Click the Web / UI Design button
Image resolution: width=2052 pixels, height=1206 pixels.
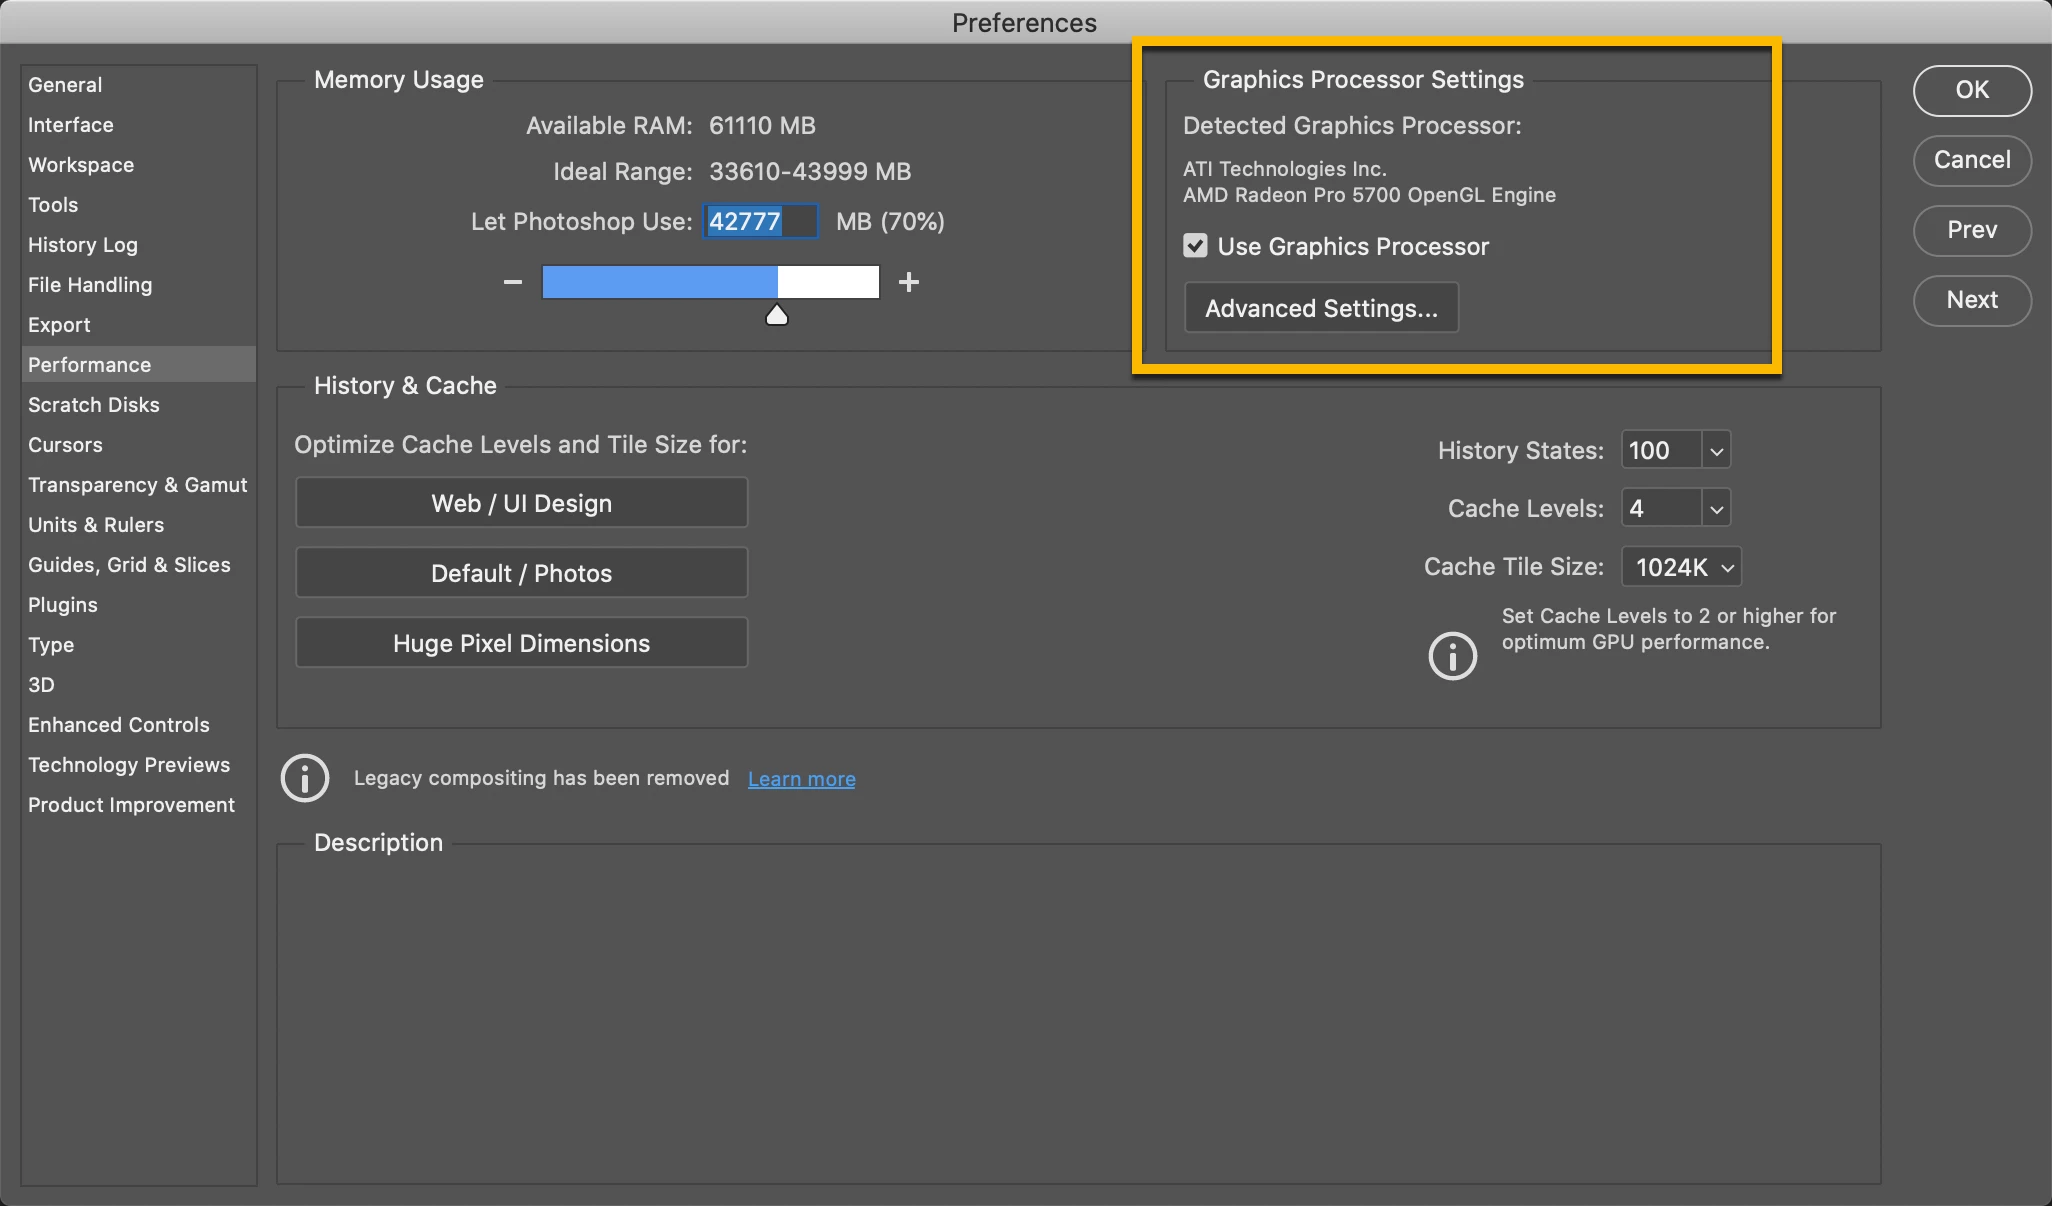(x=521, y=503)
